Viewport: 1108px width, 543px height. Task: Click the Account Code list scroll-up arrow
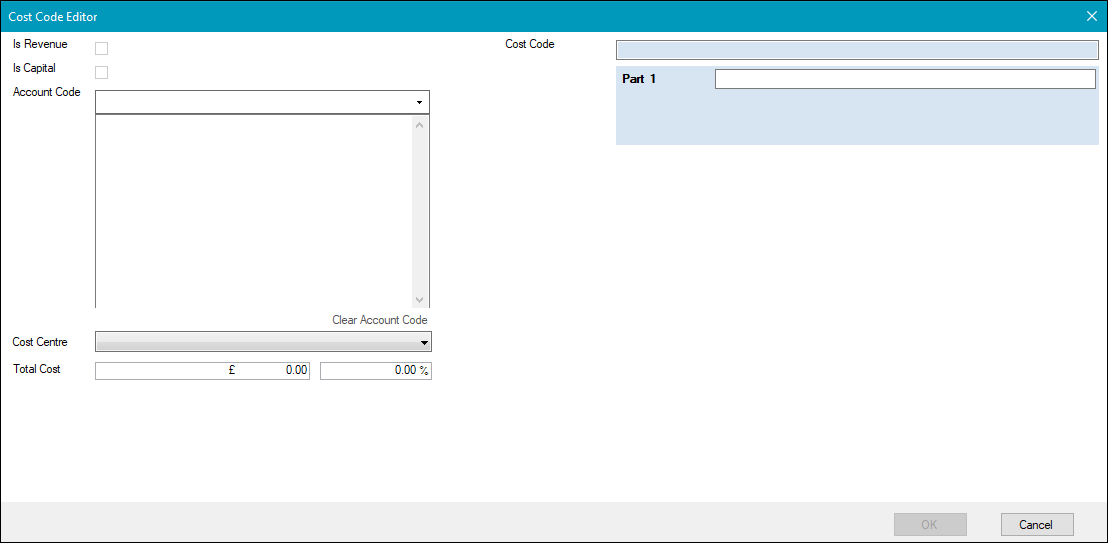(x=419, y=125)
